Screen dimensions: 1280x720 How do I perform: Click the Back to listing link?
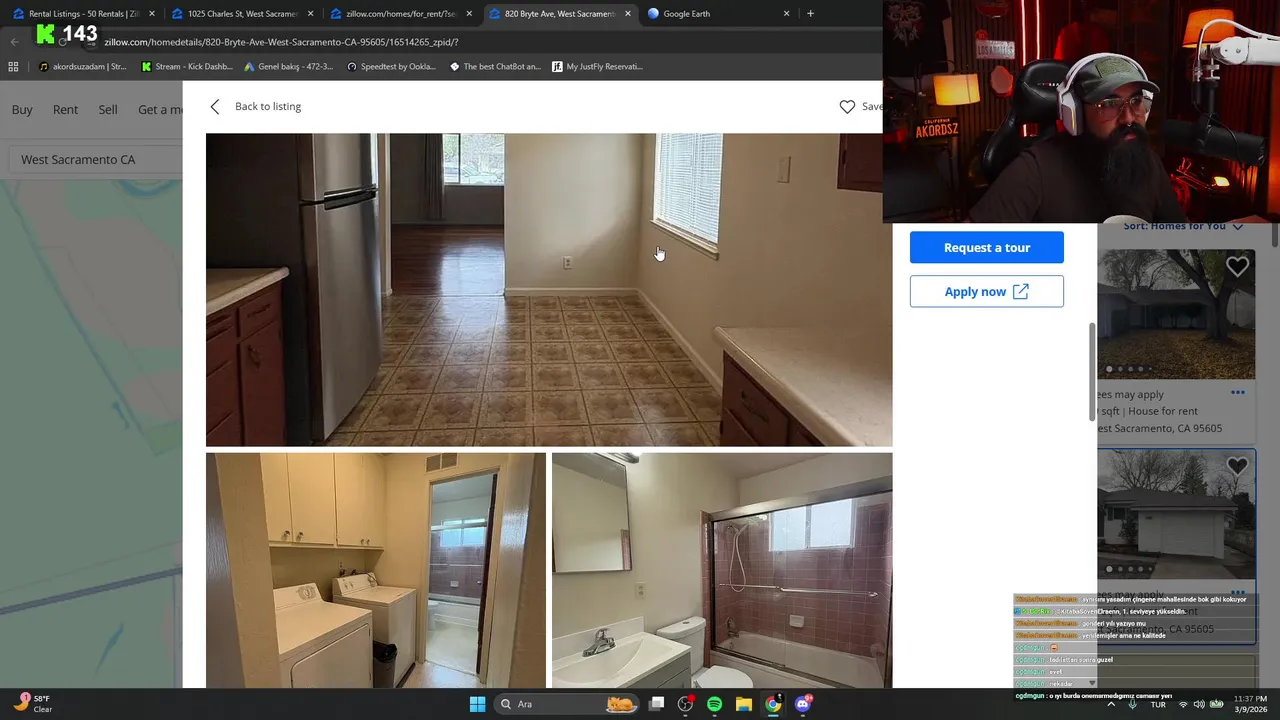pos(268,107)
